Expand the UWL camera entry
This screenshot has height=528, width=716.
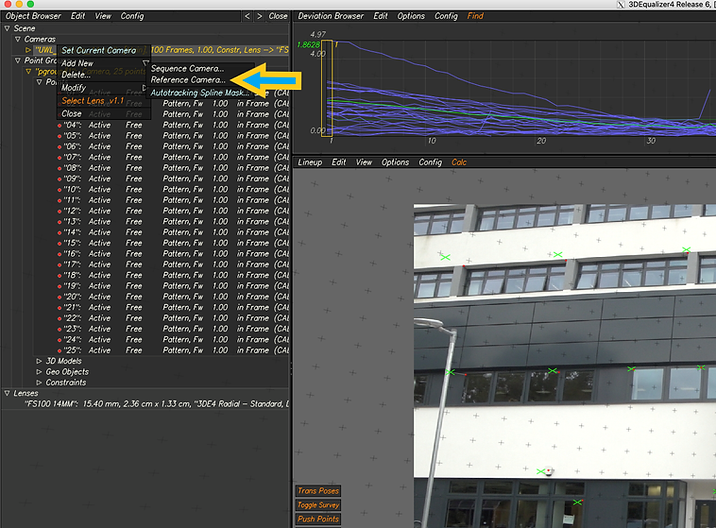click(x=28, y=50)
